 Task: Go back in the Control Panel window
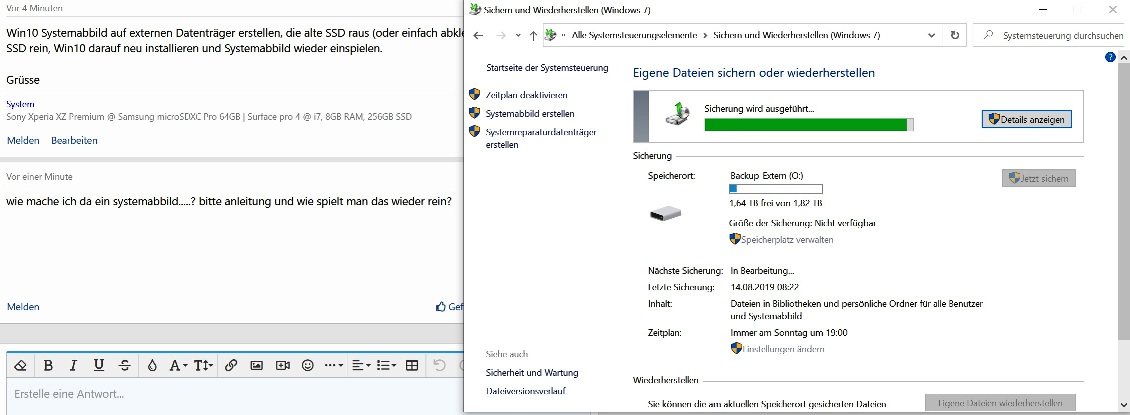coord(479,35)
